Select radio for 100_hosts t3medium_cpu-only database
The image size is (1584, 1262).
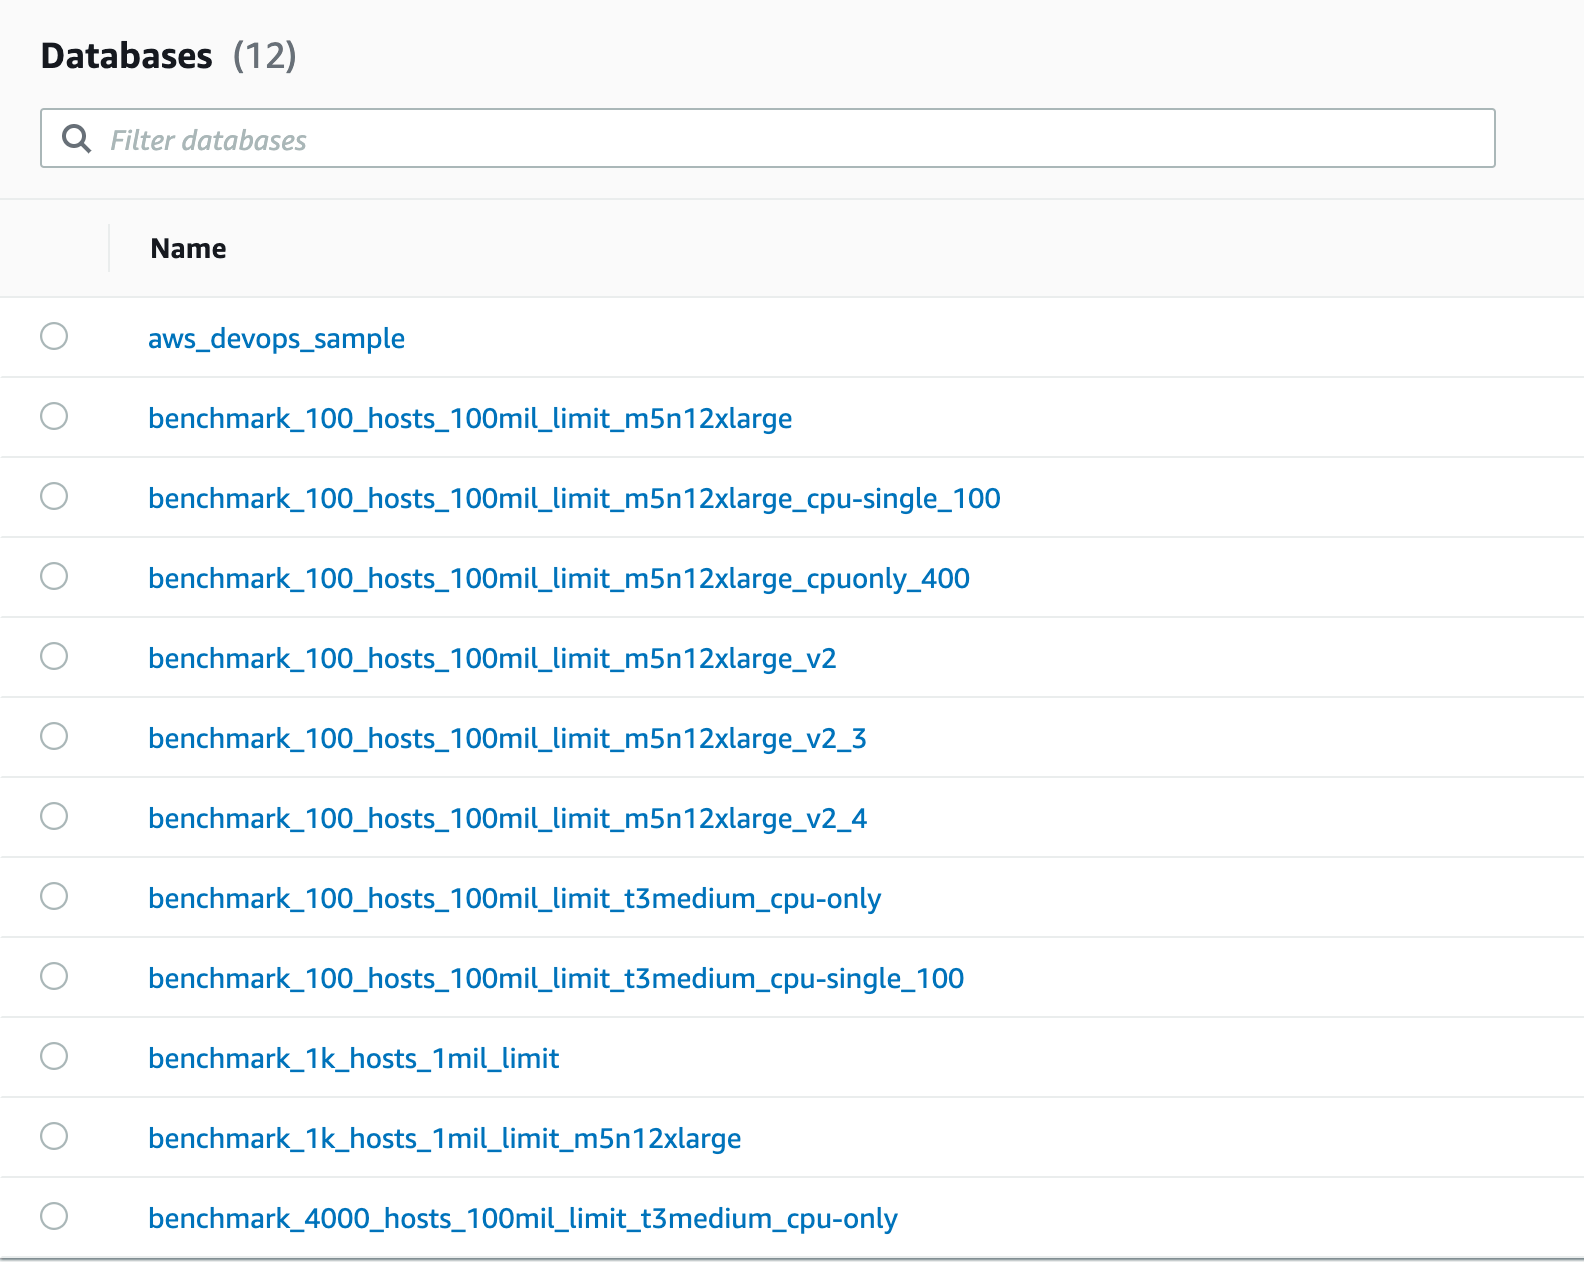pos(54,896)
